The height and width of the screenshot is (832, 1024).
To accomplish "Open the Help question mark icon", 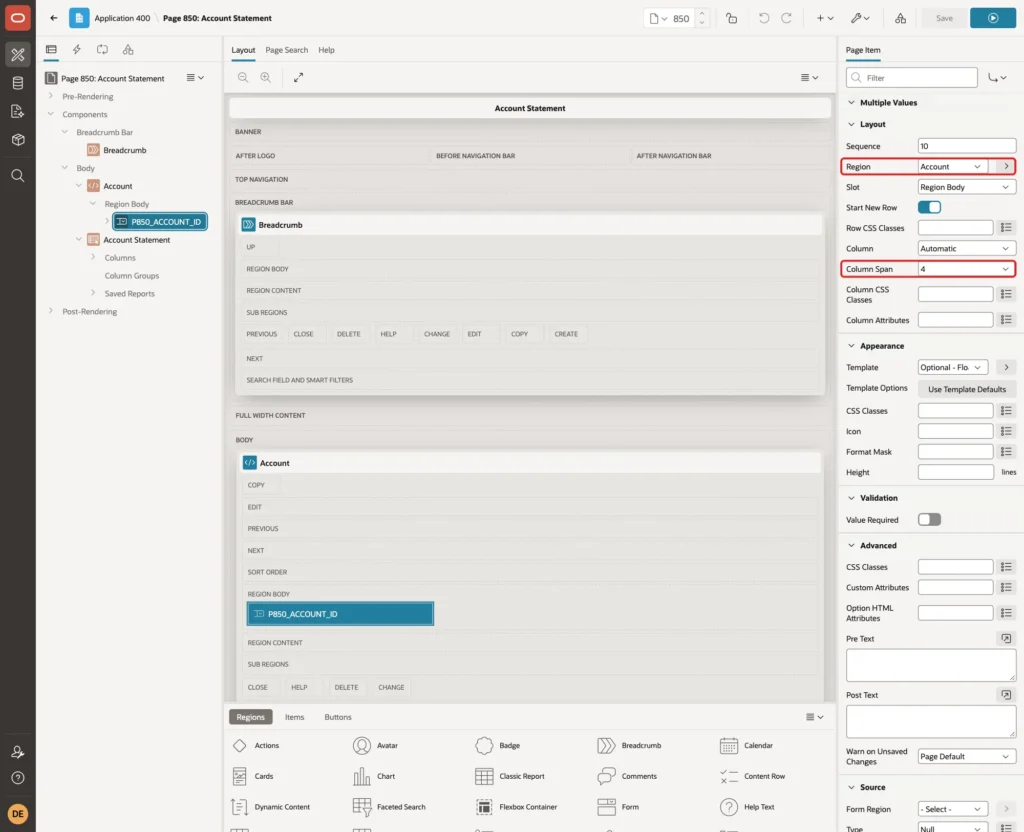I will tap(18, 778).
